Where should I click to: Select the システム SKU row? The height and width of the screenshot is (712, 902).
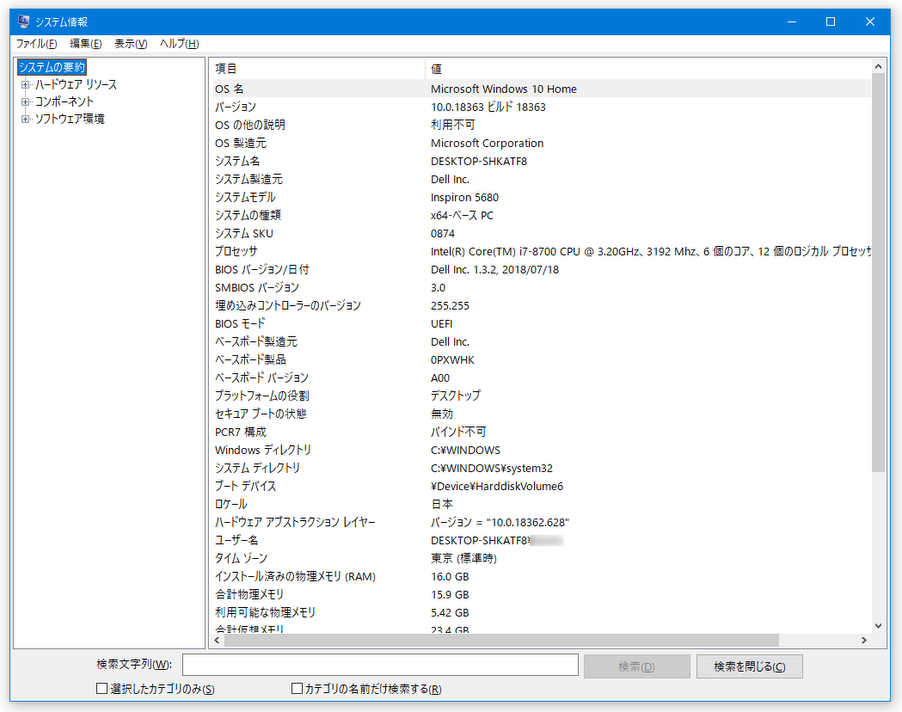coord(541,233)
